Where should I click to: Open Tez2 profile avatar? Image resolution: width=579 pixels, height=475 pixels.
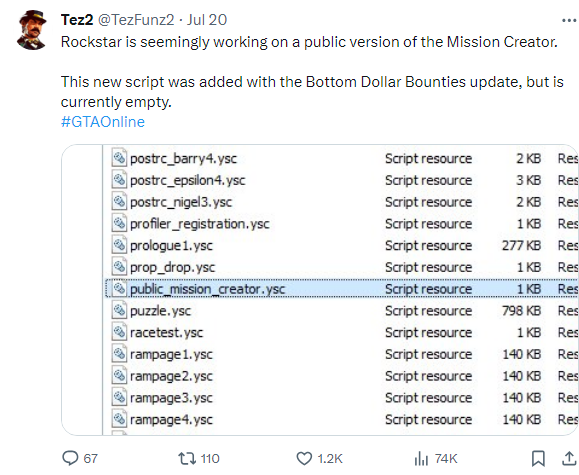click(32, 30)
